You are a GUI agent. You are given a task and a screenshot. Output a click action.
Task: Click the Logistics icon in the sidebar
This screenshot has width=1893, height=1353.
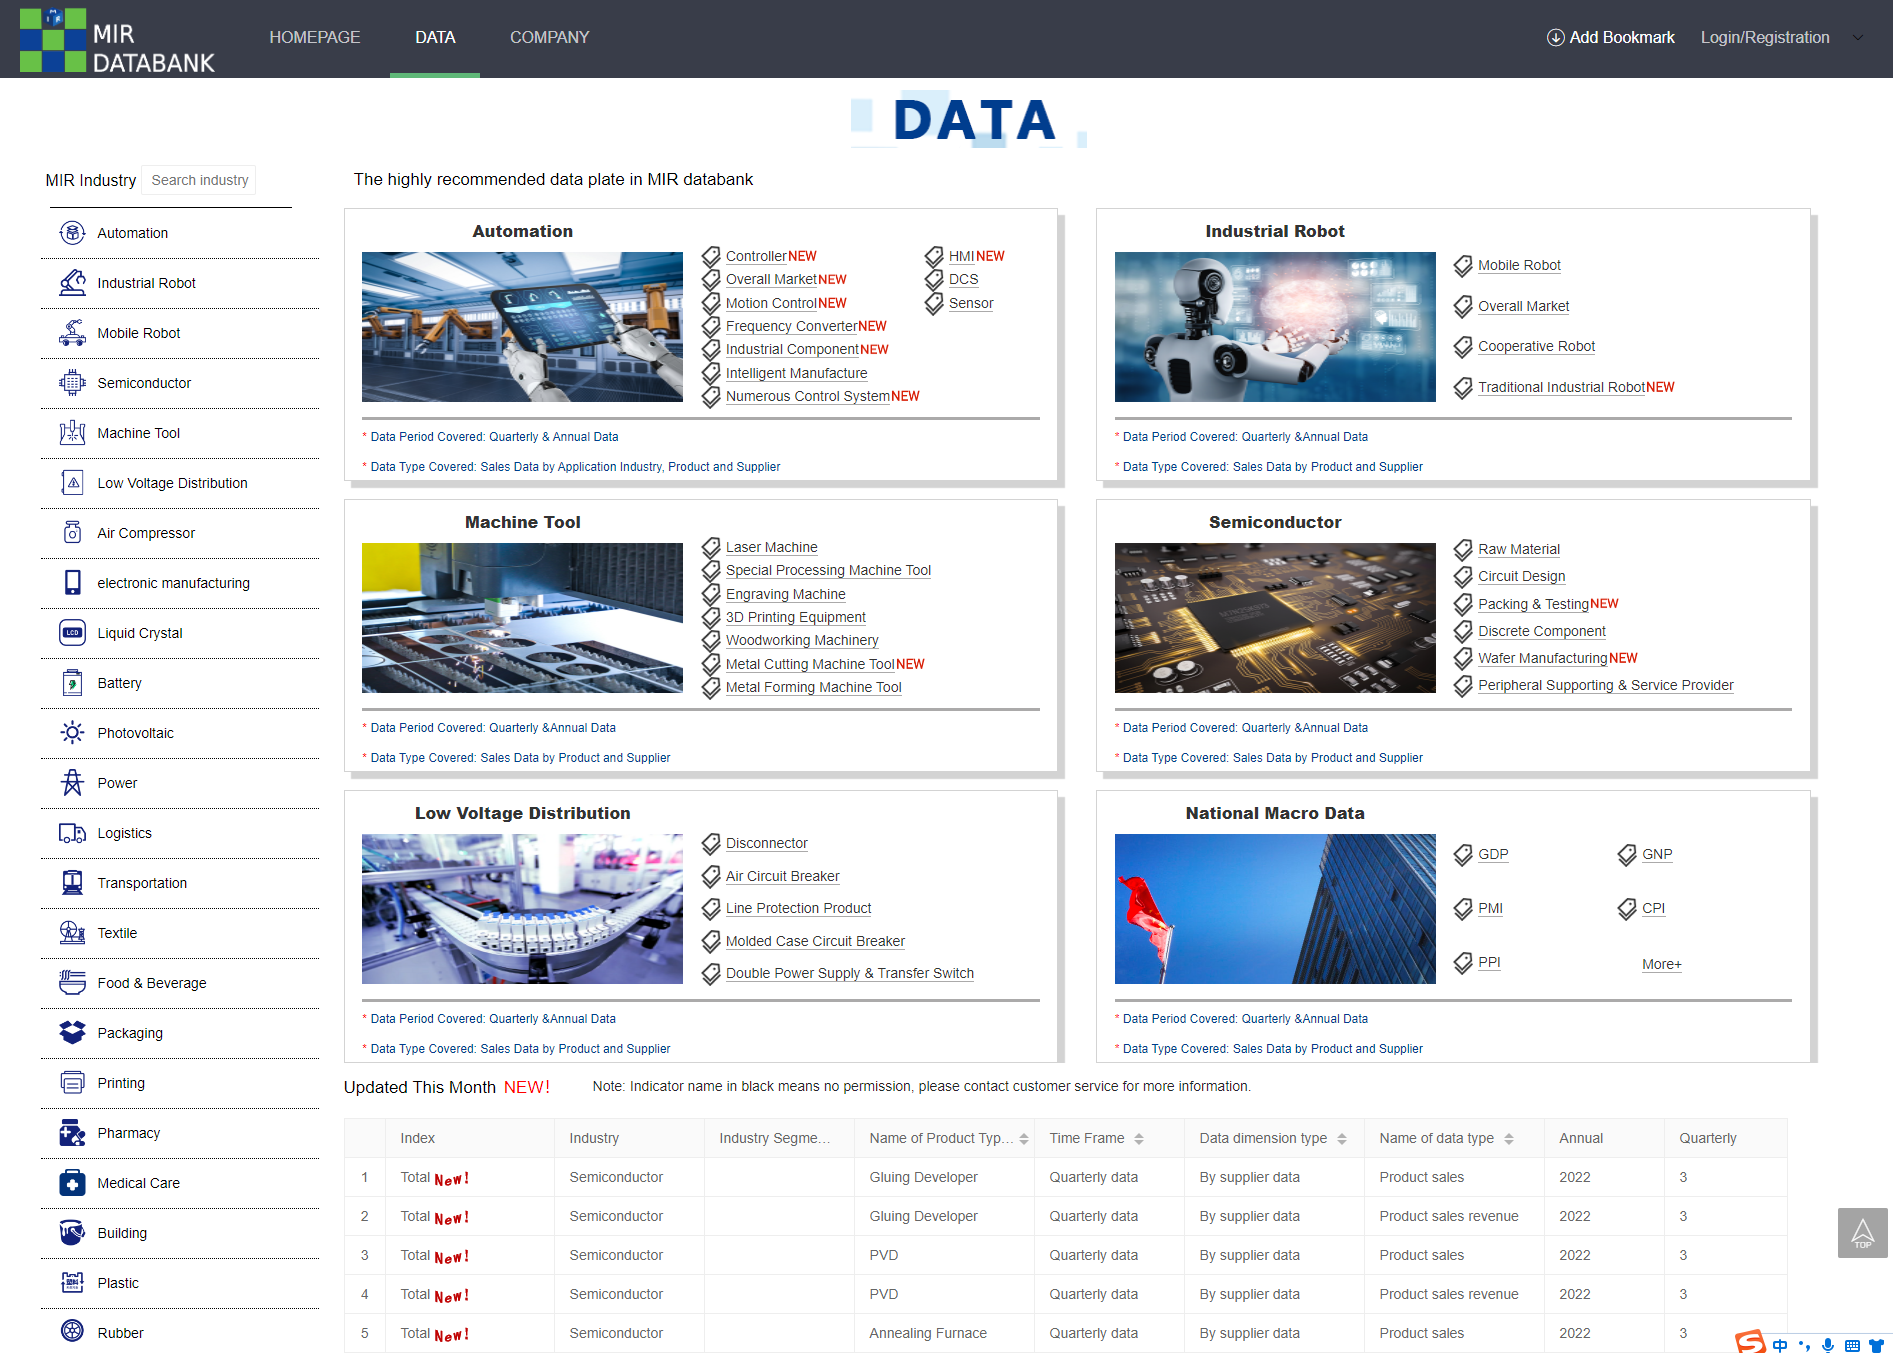click(72, 832)
